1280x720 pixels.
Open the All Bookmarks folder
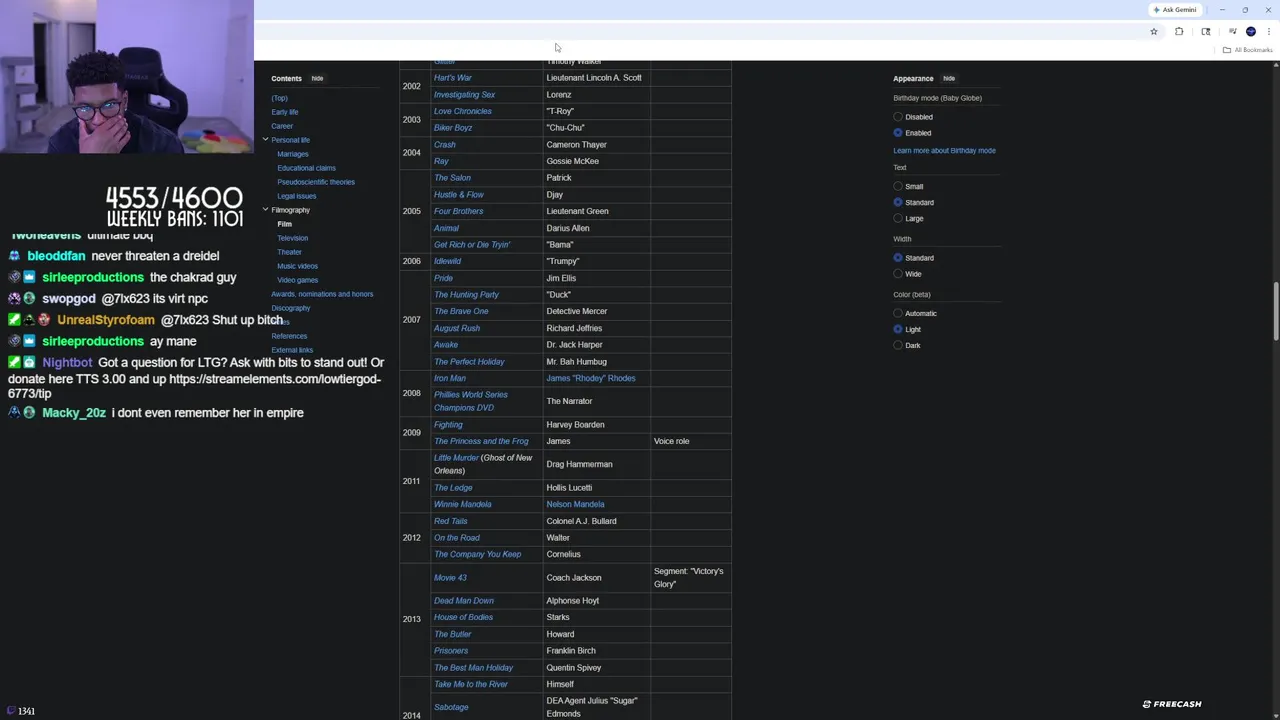[1247, 50]
